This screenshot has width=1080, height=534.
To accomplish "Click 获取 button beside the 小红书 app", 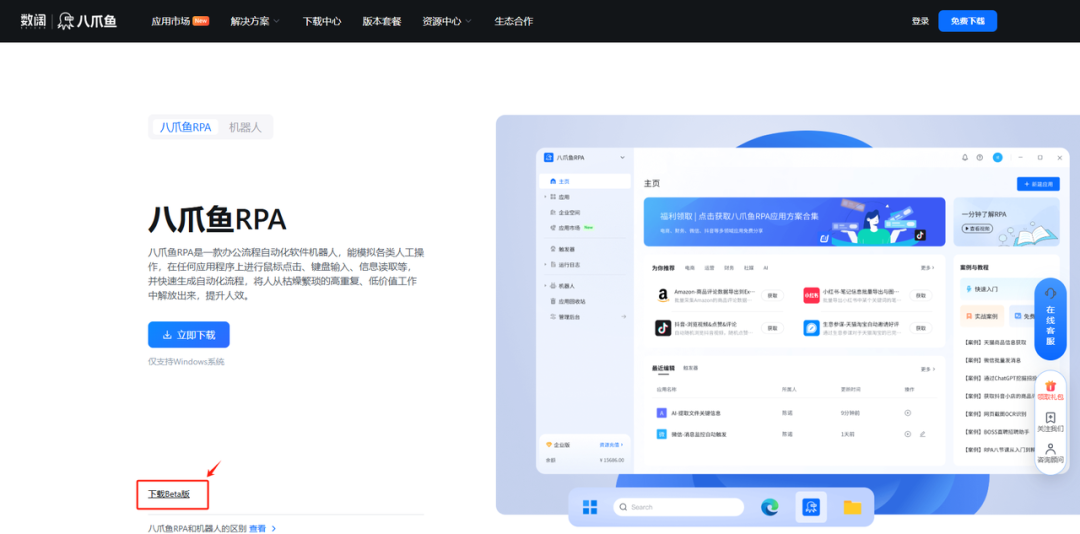I will coord(921,295).
